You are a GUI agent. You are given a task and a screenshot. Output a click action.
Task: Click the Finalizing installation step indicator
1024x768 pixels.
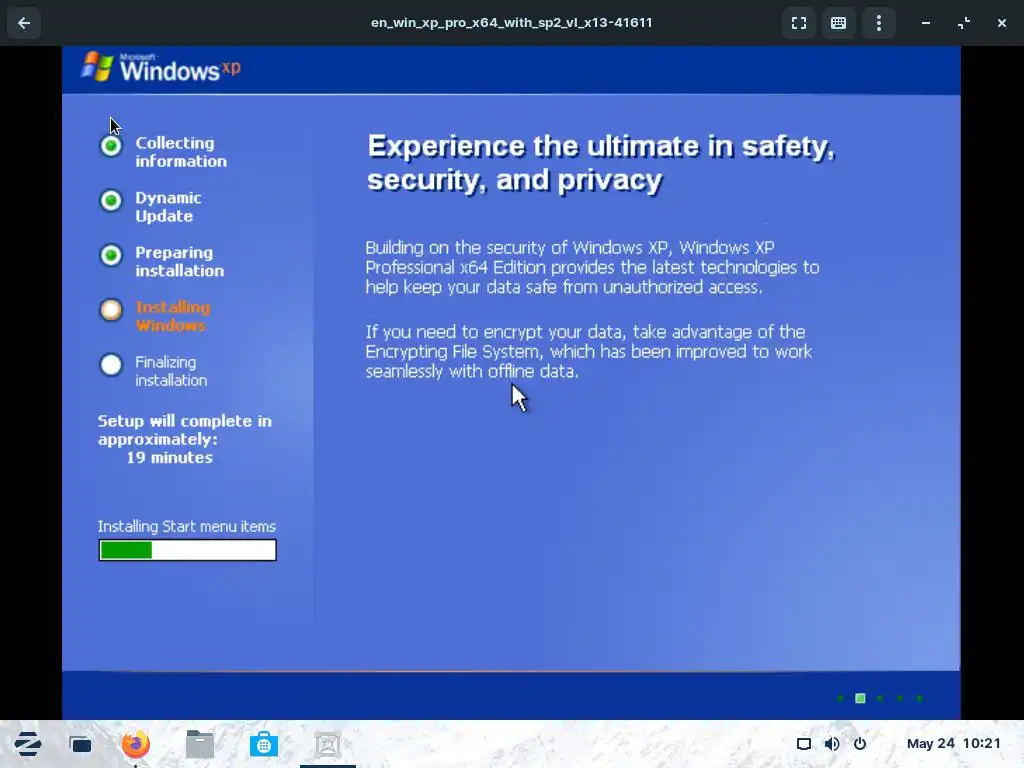click(111, 365)
